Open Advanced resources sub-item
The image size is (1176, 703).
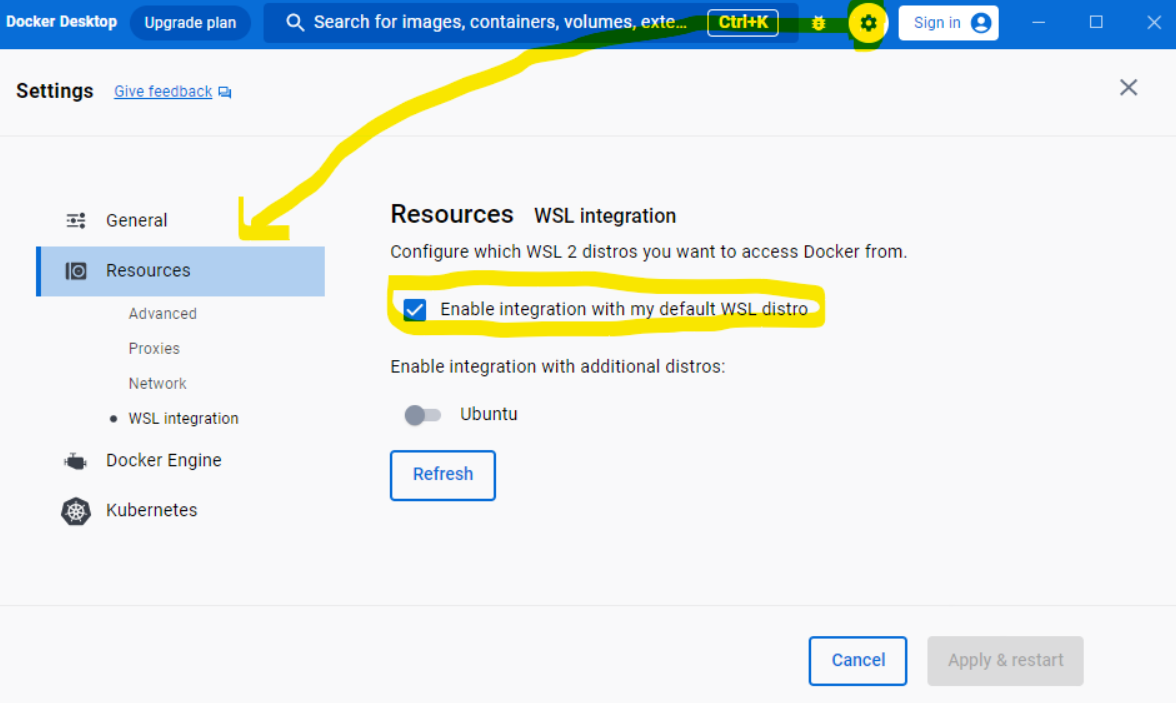tap(162, 314)
